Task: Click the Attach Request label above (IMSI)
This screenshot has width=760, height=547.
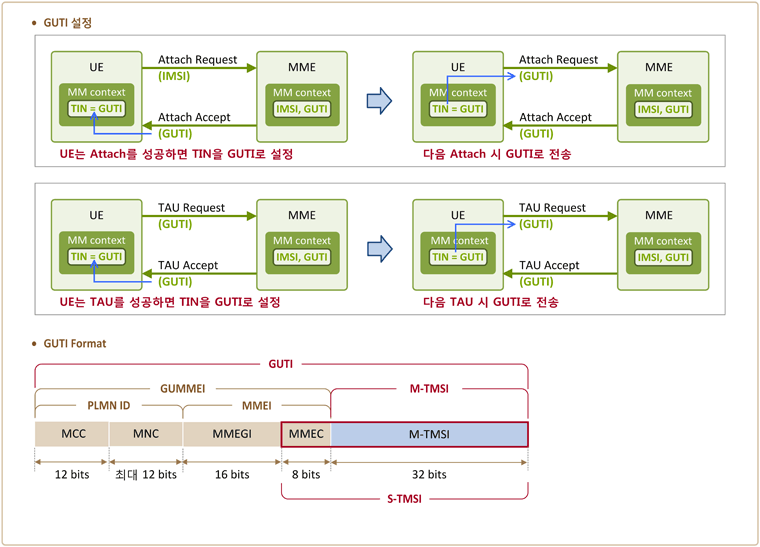Action: 197,60
